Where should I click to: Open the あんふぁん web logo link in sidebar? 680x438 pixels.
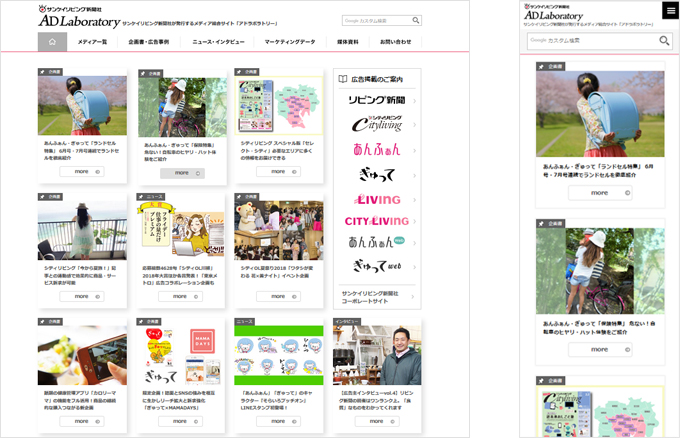[x=376, y=242]
